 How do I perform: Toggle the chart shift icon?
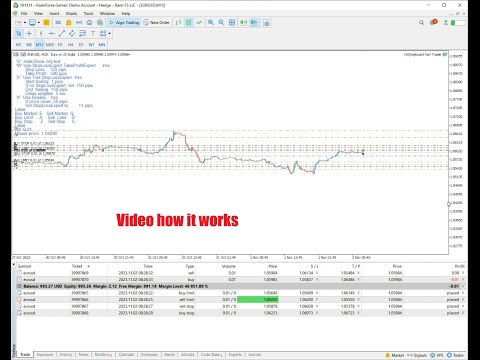pyautogui.click(x=254, y=23)
